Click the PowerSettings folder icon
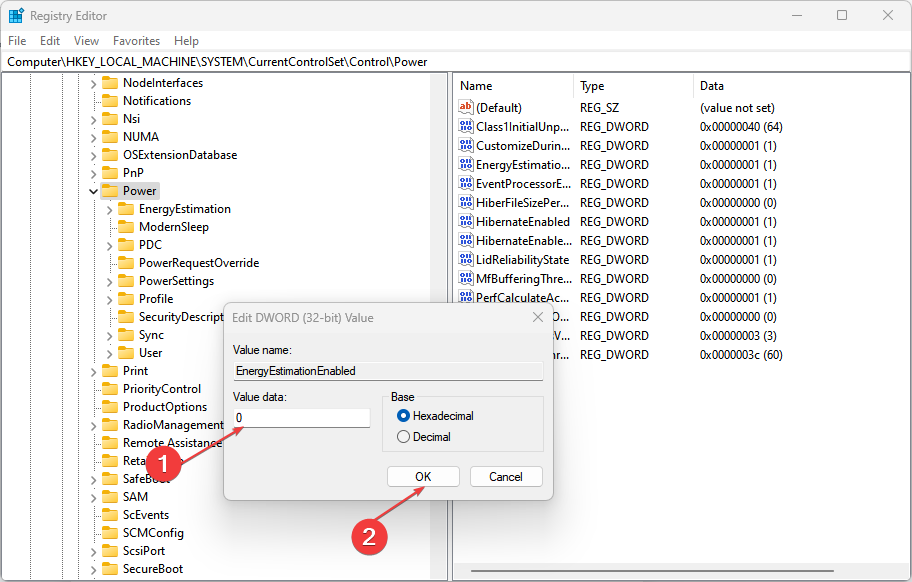The image size is (912, 582). [x=126, y=281]
